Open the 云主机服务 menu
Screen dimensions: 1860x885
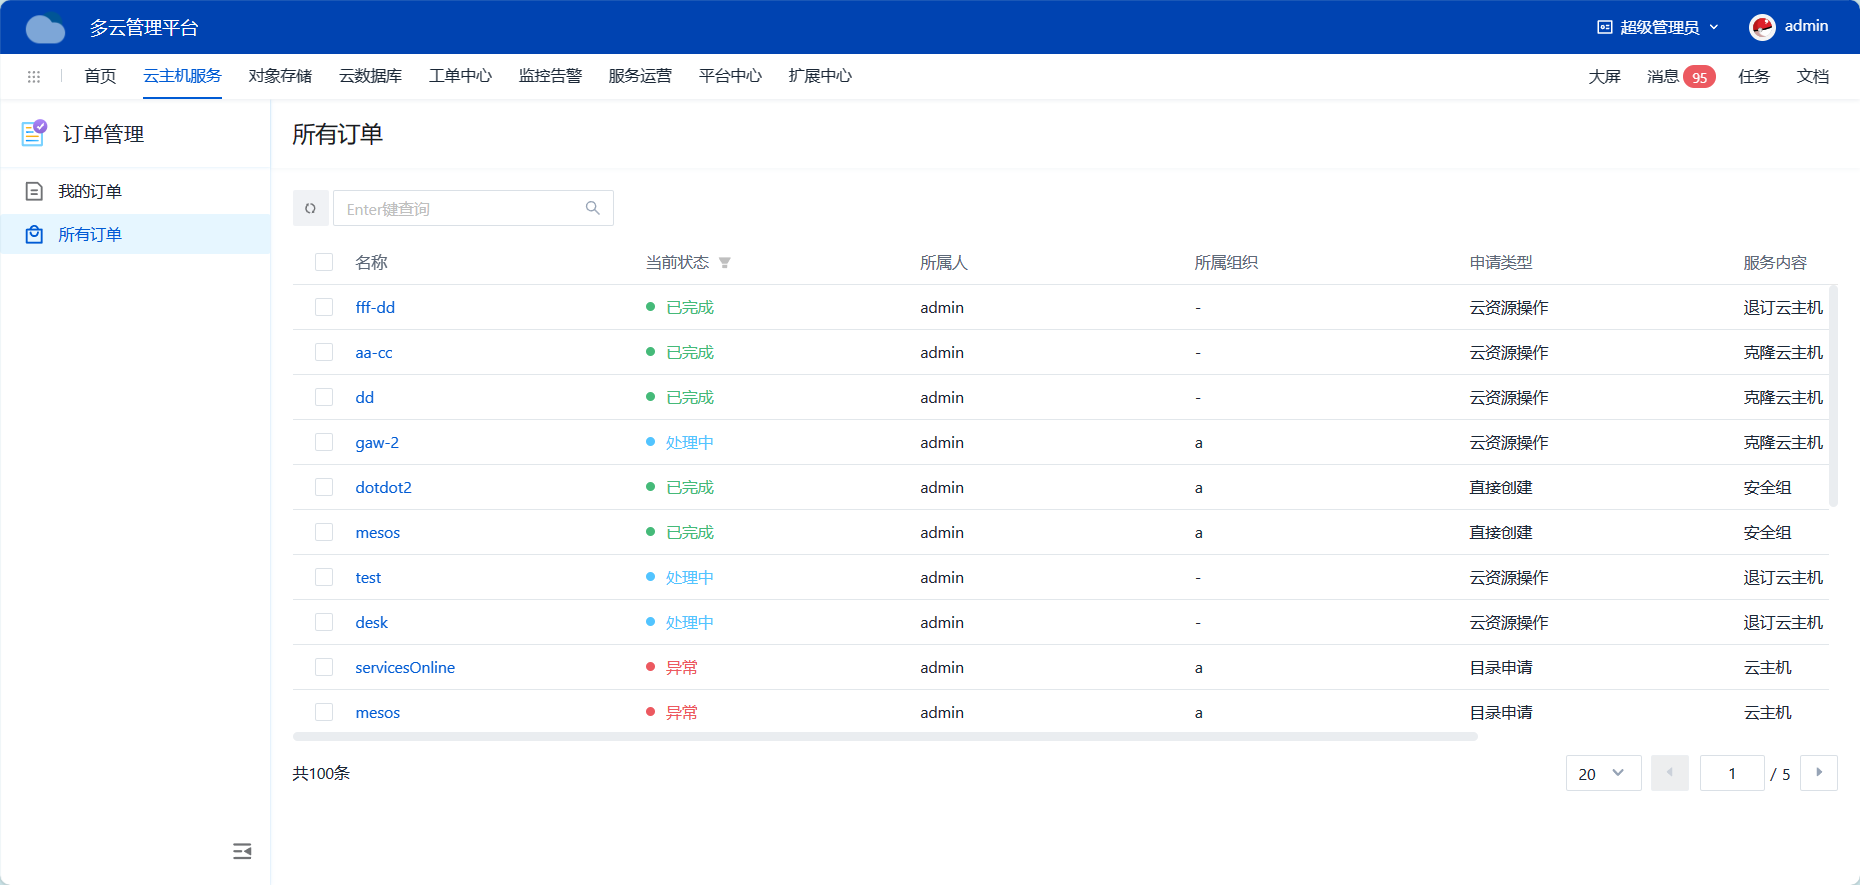(182, 76)
